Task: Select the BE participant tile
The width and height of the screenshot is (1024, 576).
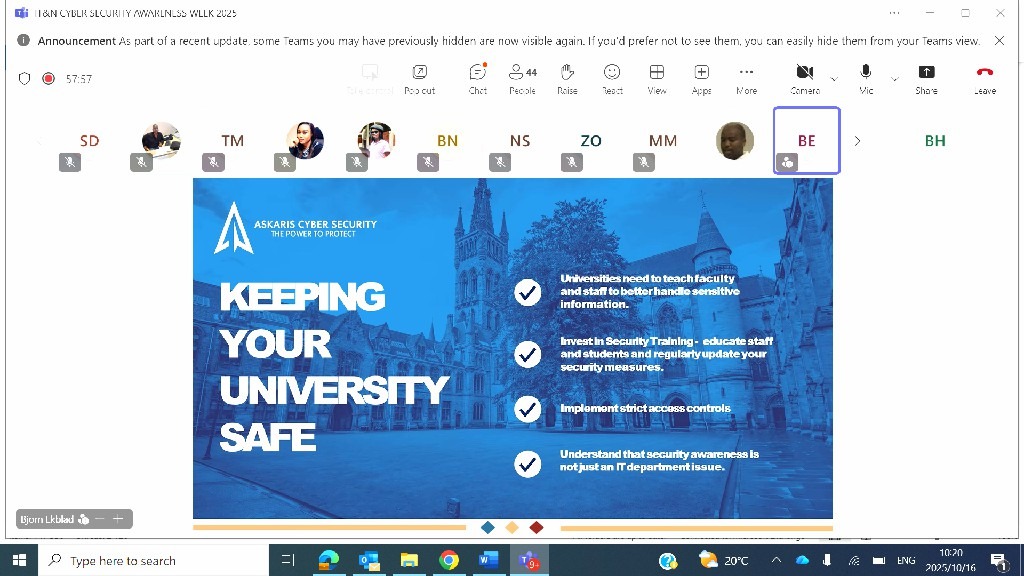Action: tap(806, 141)
